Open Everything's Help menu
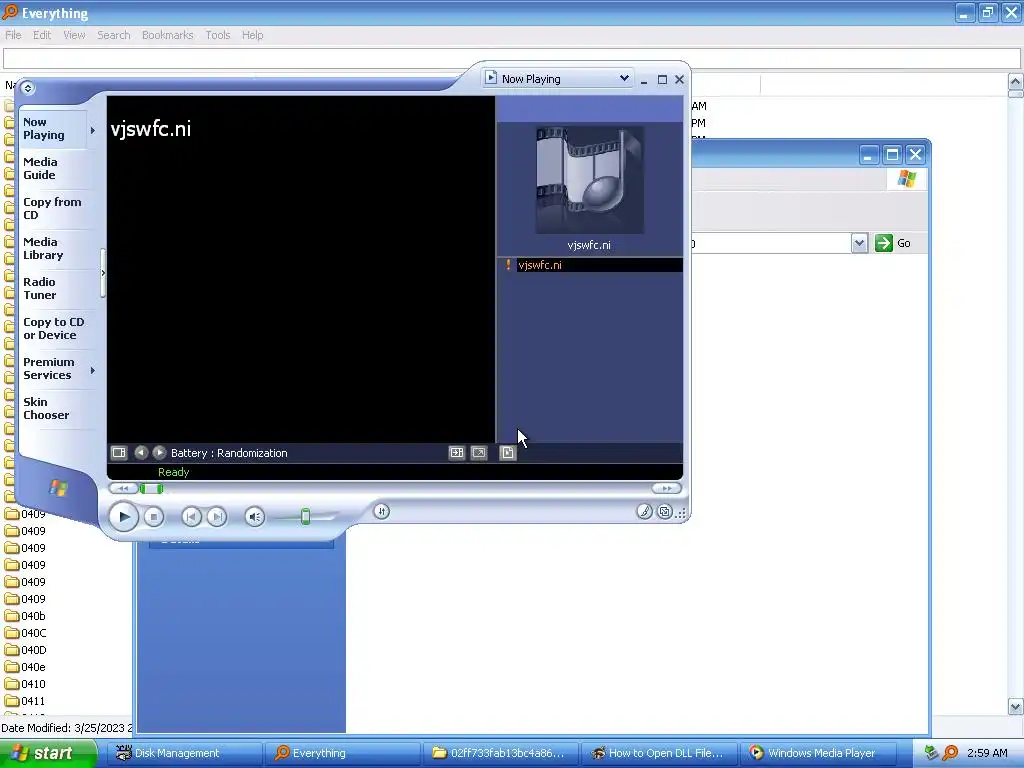This screenshot has height=768, width=1024. click(x=252, y=35)
